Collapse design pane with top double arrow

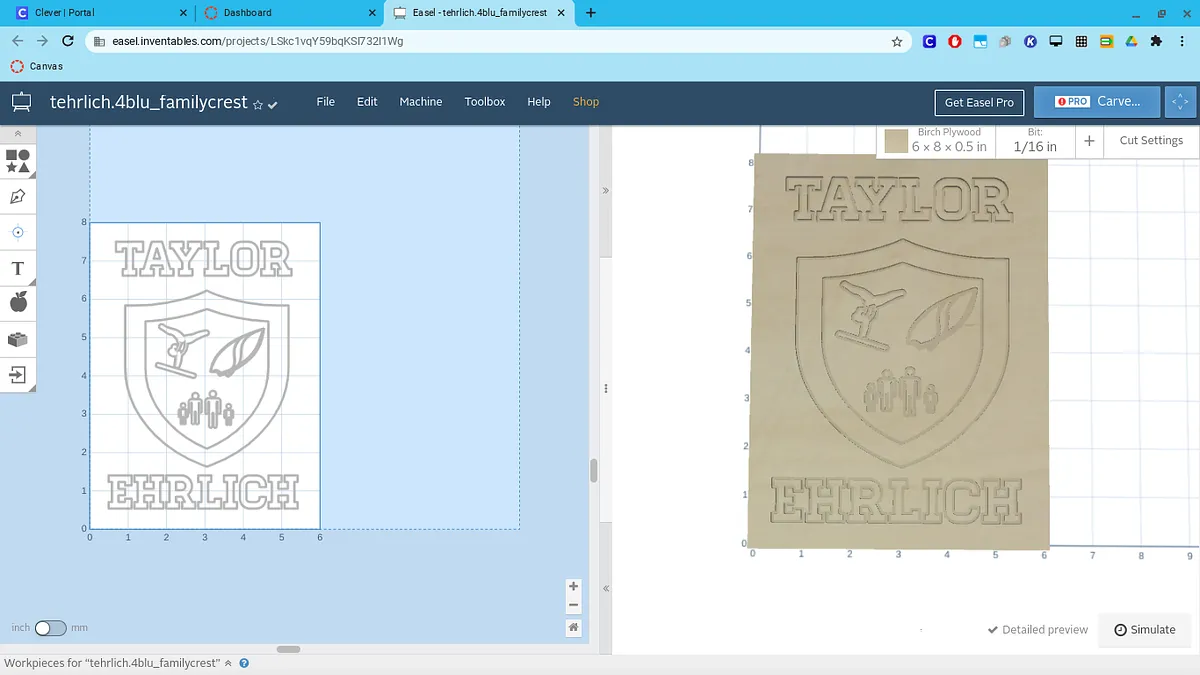pyautogui.click(x=605, y=190)
